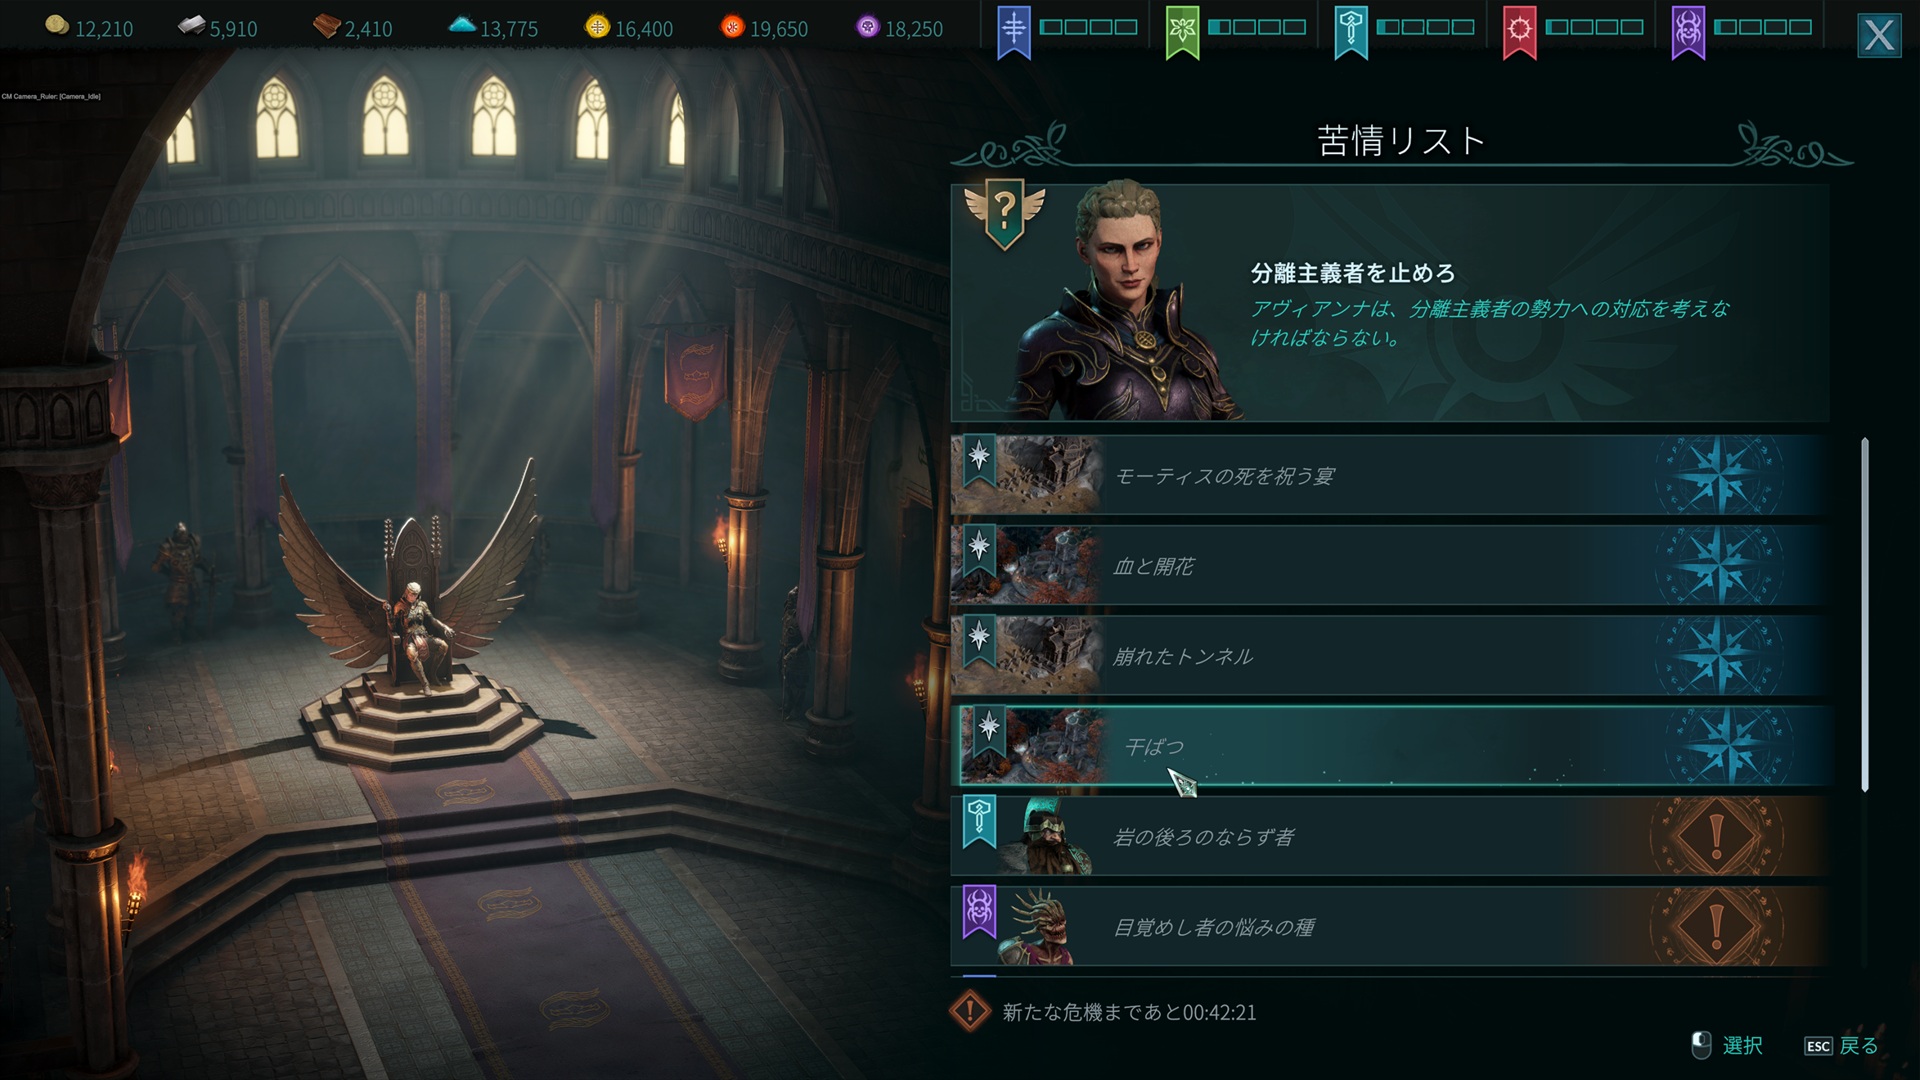Open the 分離主義者を止めろ featured quest
This screenshot has height=1080, width=1920.
tap(1390, 302)
